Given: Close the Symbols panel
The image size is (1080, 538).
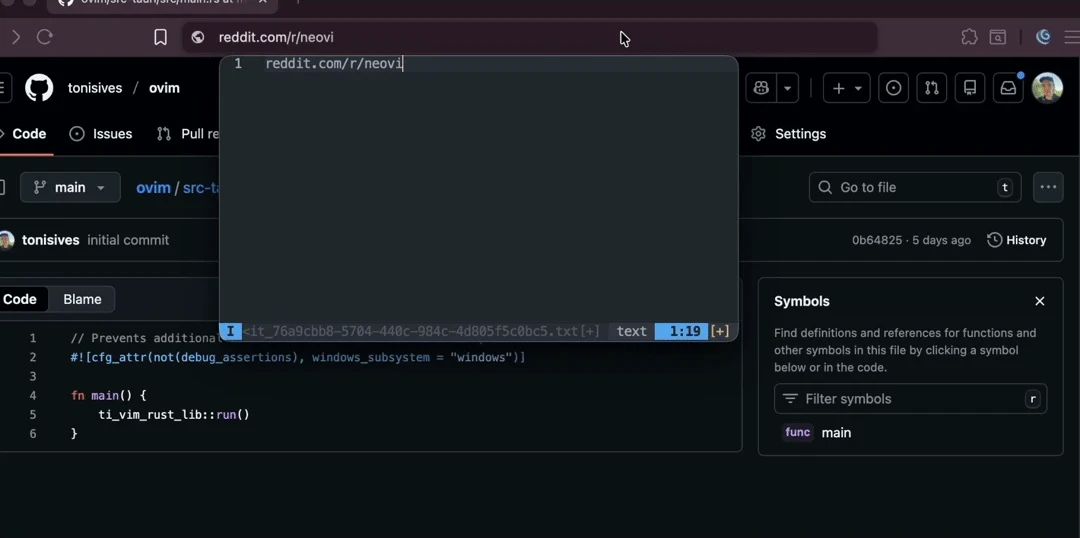Looking at the screenshot, I should [x=1040, y=301].
